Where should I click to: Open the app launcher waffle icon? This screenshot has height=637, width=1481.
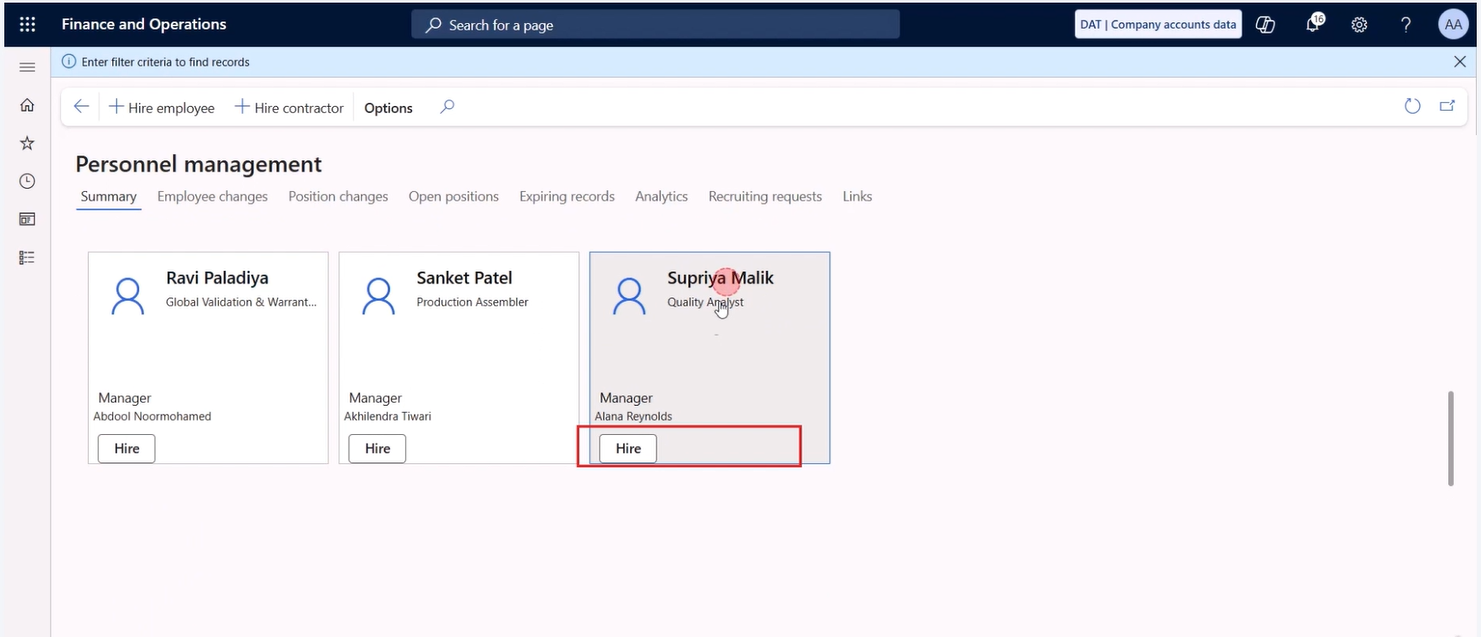coord(27,24)
